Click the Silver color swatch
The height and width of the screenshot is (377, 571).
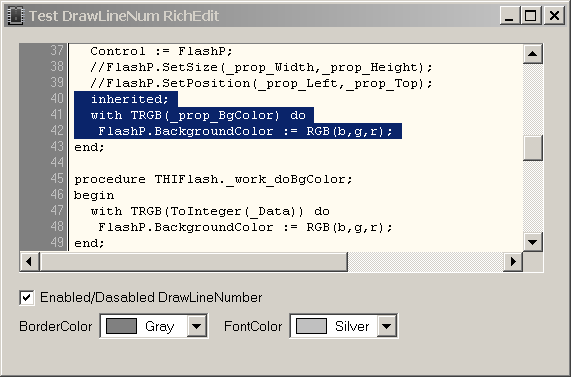point(311,326)
